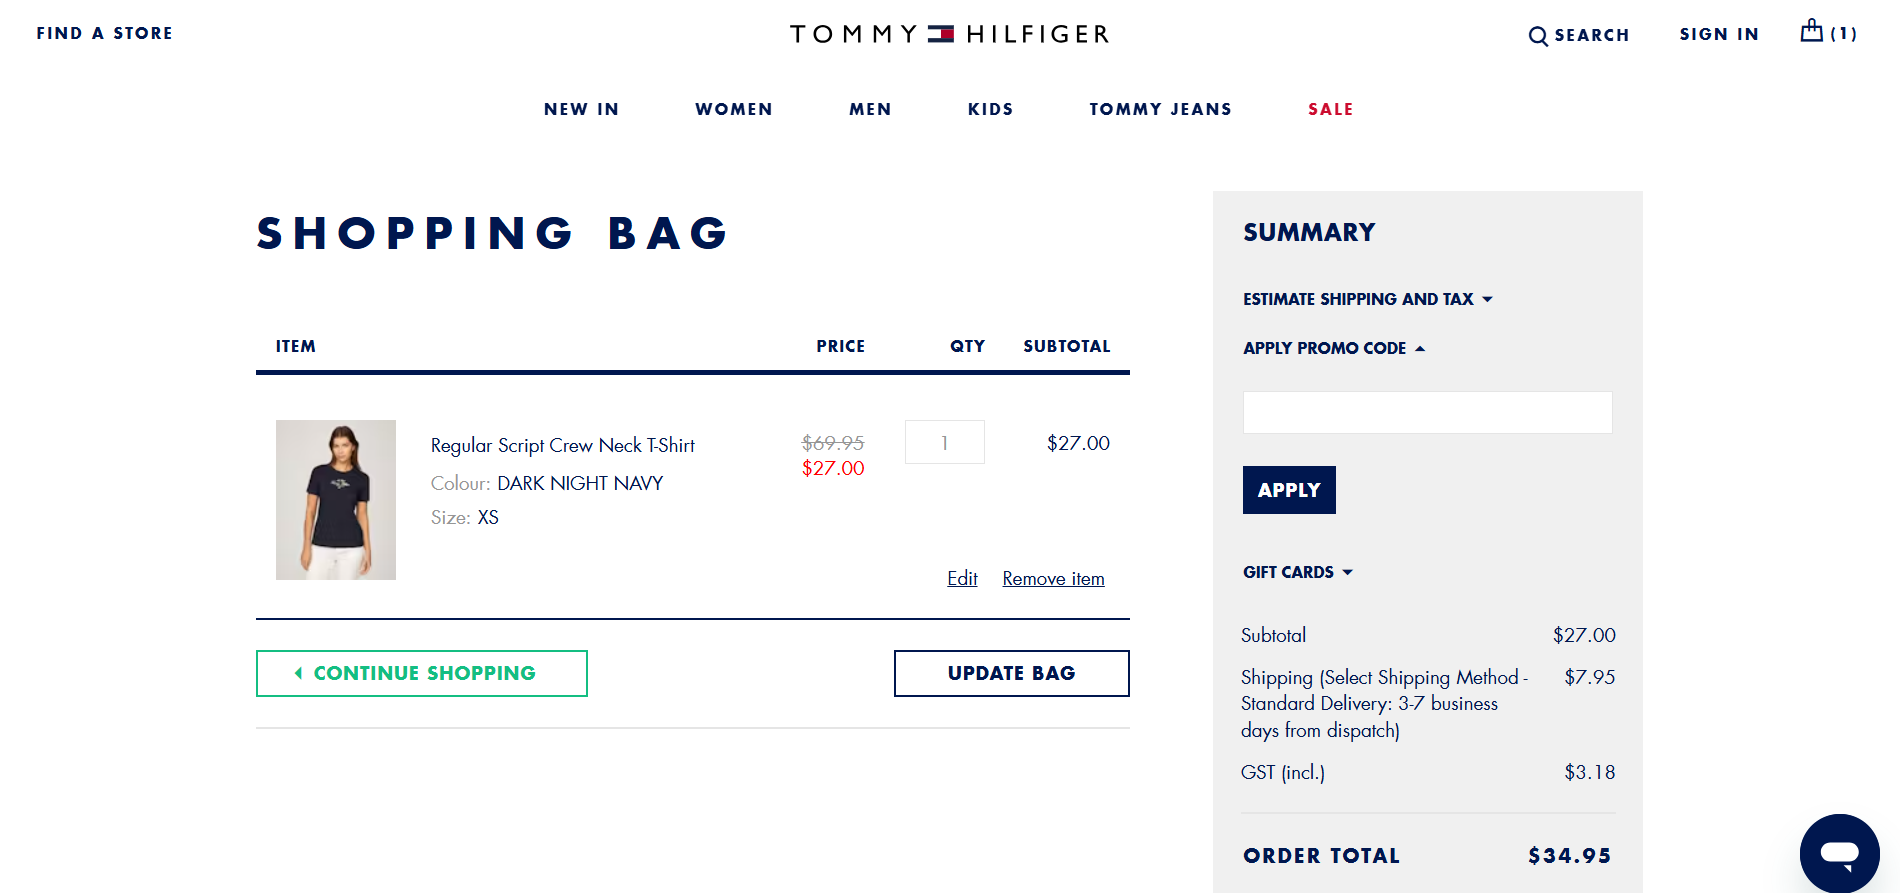Focus the quantity field

tap(944, 442)
